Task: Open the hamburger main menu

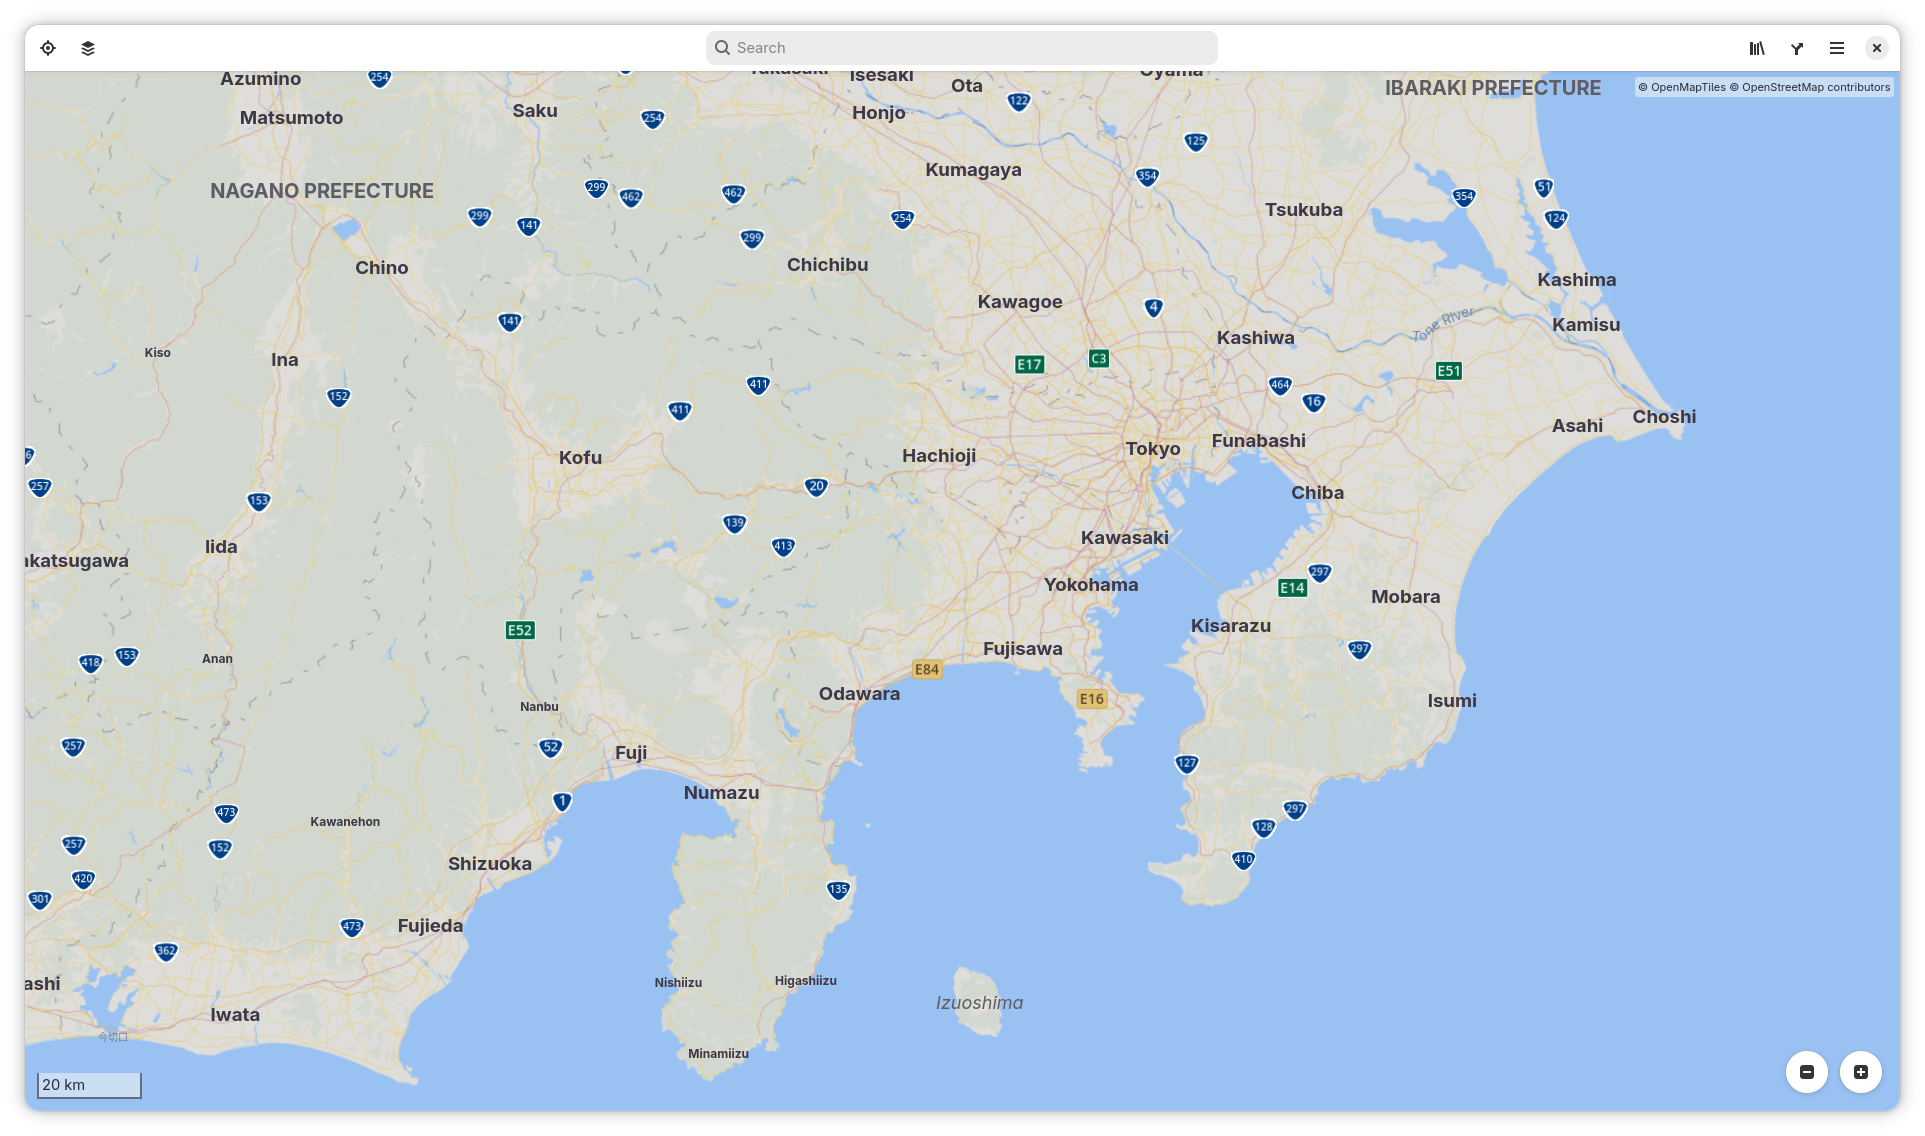Action: tap(1837, 48)
